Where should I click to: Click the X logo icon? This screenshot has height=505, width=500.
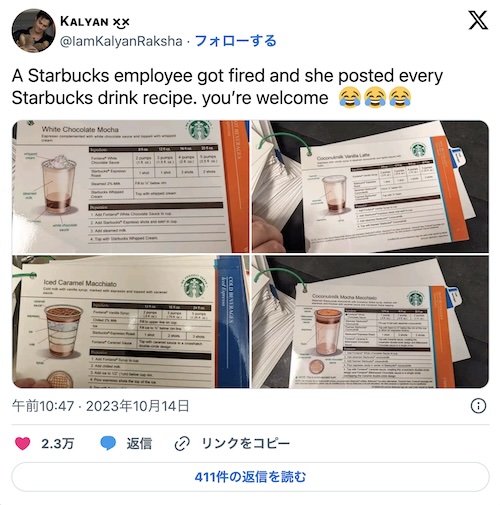[x=478, y=20]
